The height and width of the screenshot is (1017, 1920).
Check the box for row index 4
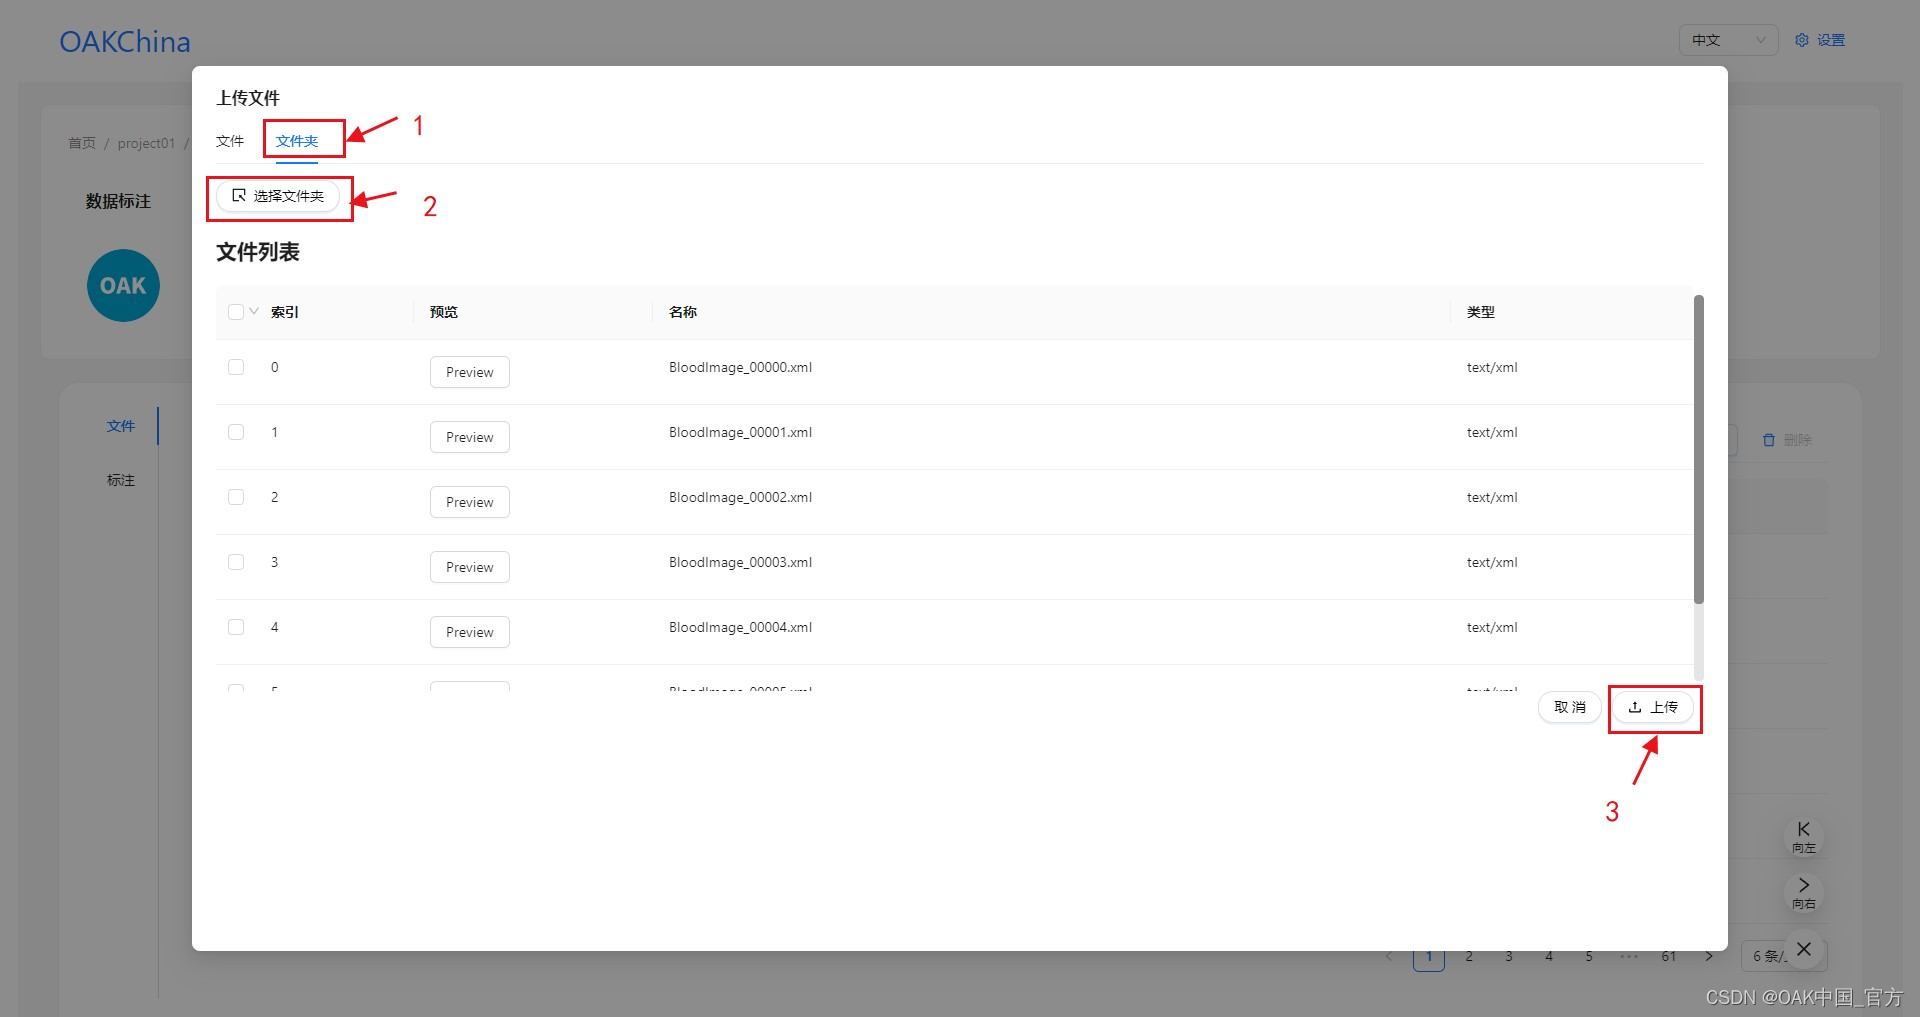pyautogui.click(x=236, y=627)
